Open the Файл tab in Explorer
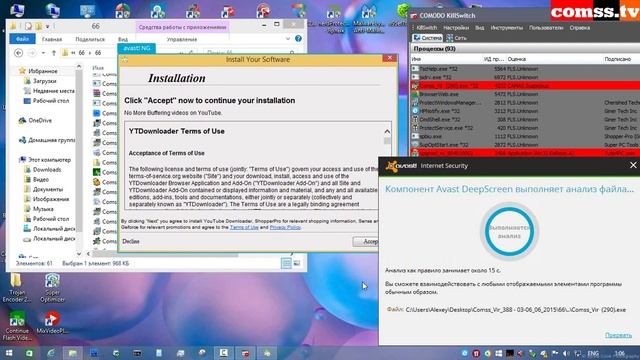The height and width of the screenshot is (360, 640). [22, 39]
